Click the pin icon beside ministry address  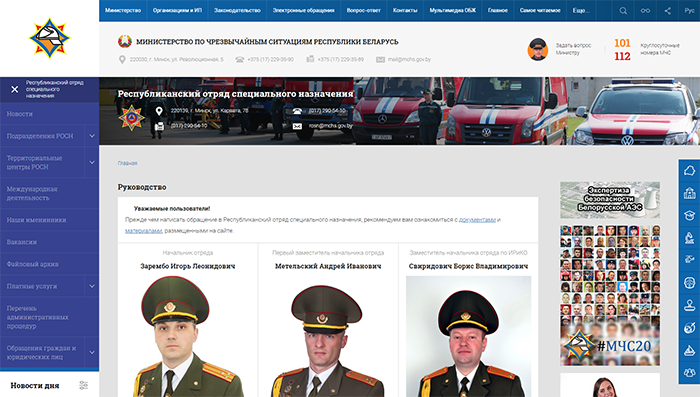tap(122, 59)
